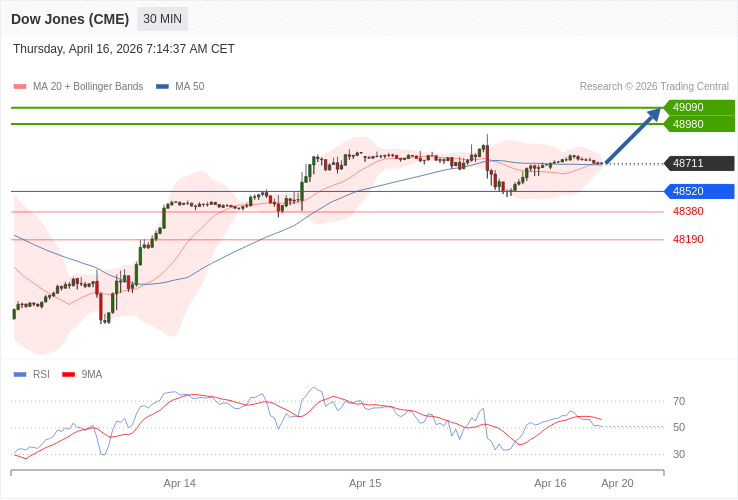Viewport: 738px width, 500px height.
Task: Click the blue upward forecast arrow
Action: click(x=634, y=136)
